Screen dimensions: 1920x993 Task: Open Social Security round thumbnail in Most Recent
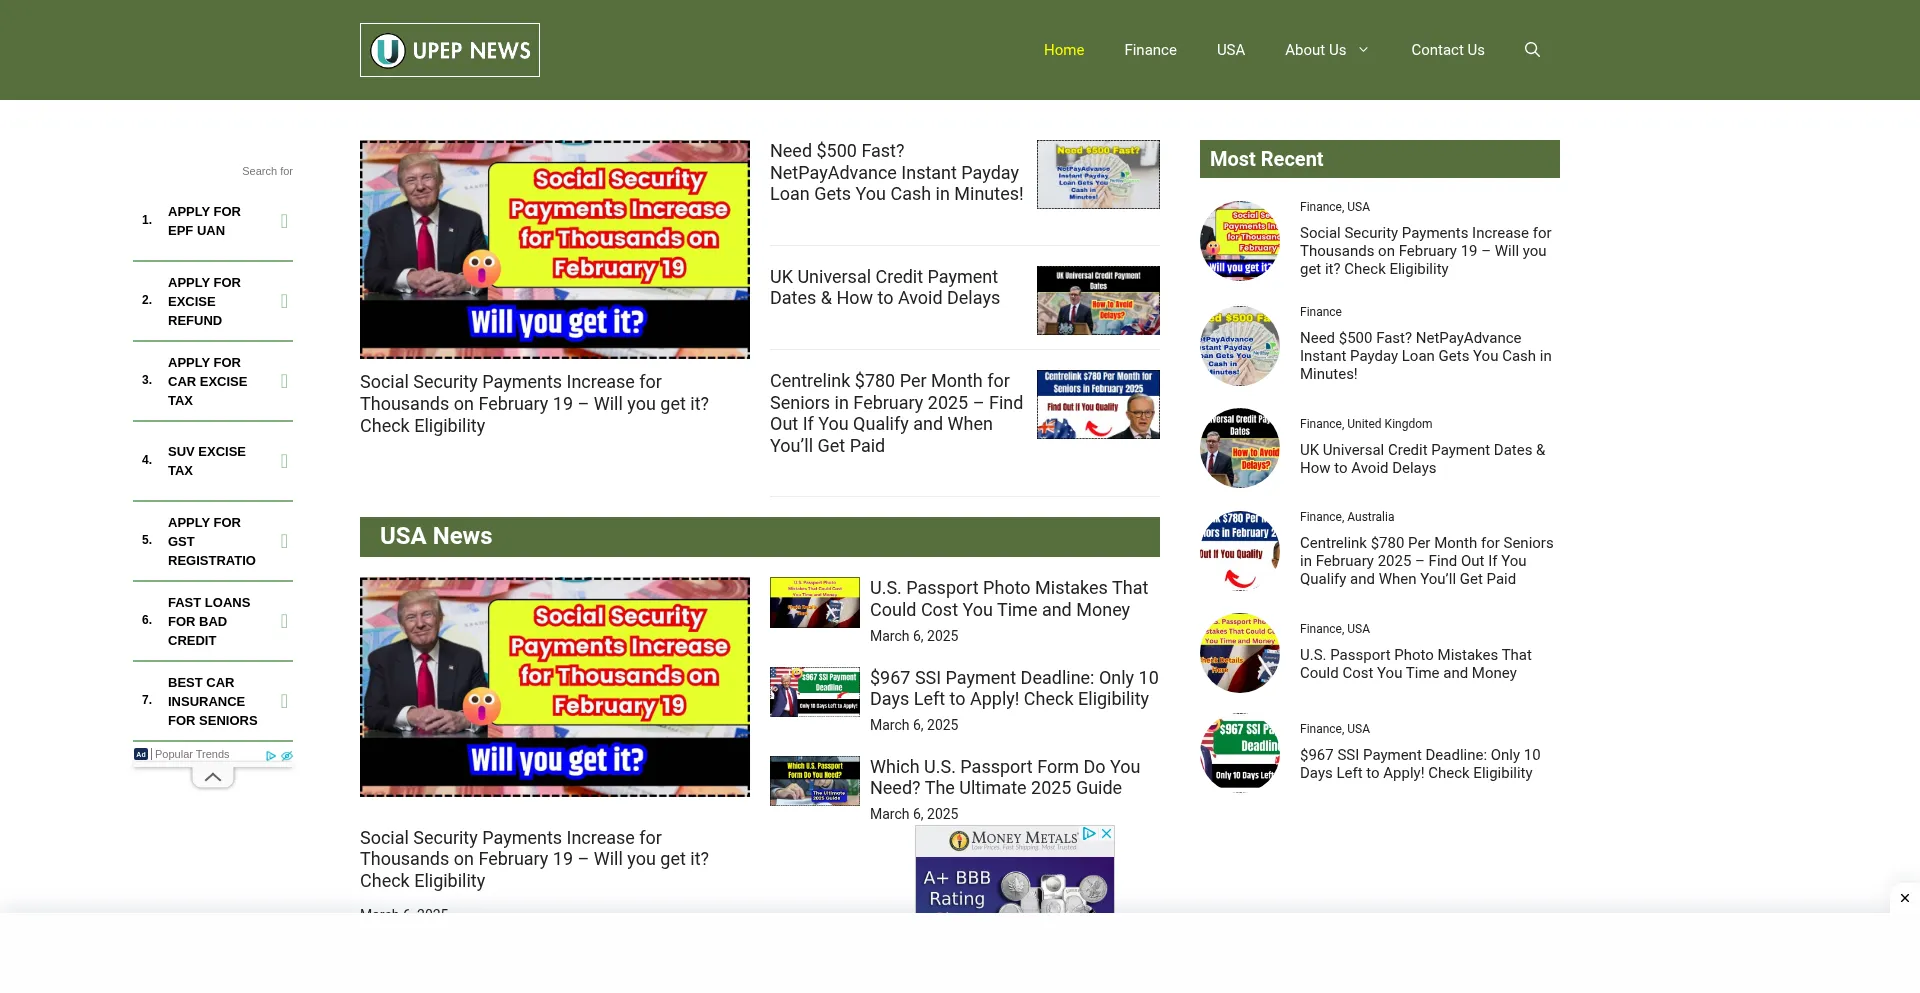[x=1240, y=241]
